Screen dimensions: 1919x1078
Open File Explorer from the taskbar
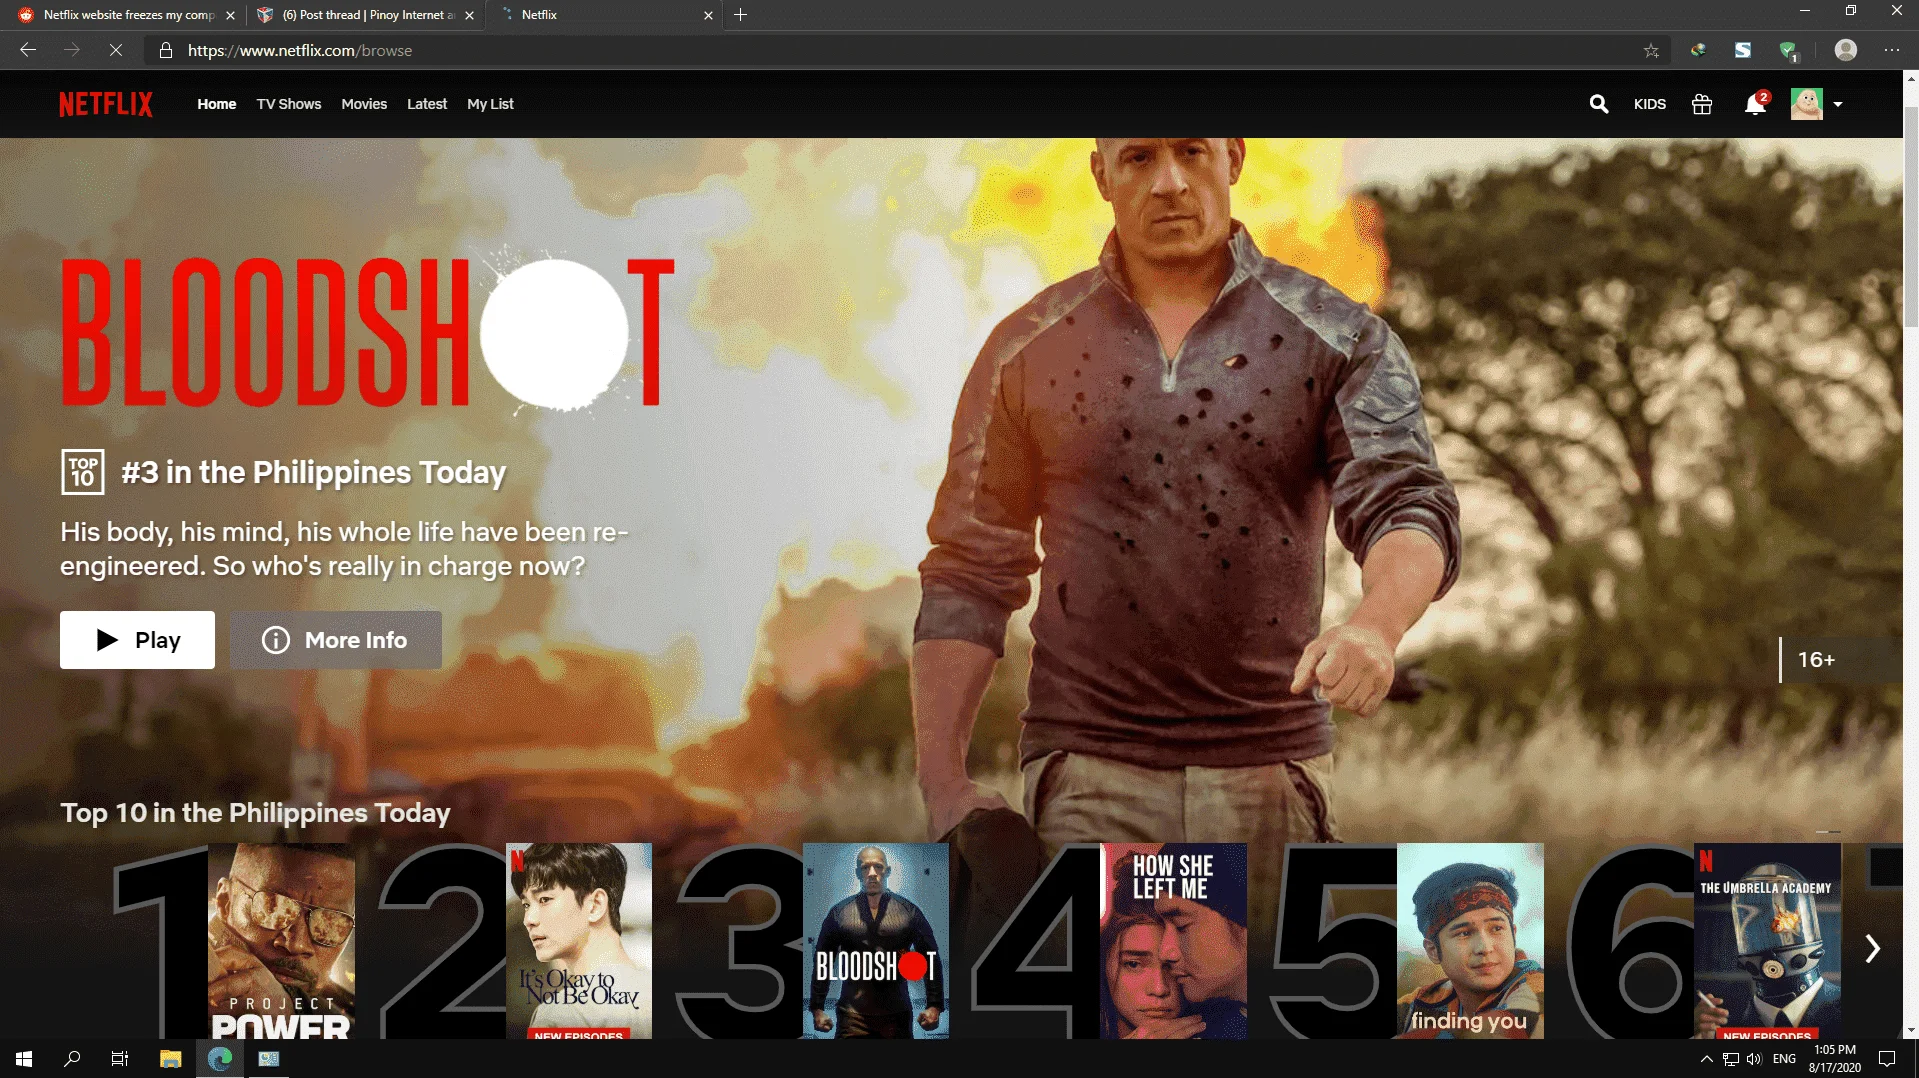pyautogui.click(x=171, y=1059)
